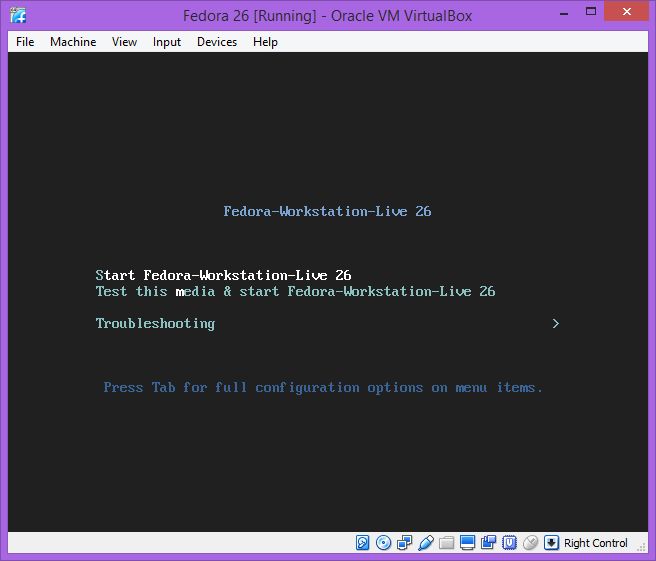Open the Devices menu
The height and width of the screenshot is (561, 656).
pyautogui.click(x=217, y=42)
